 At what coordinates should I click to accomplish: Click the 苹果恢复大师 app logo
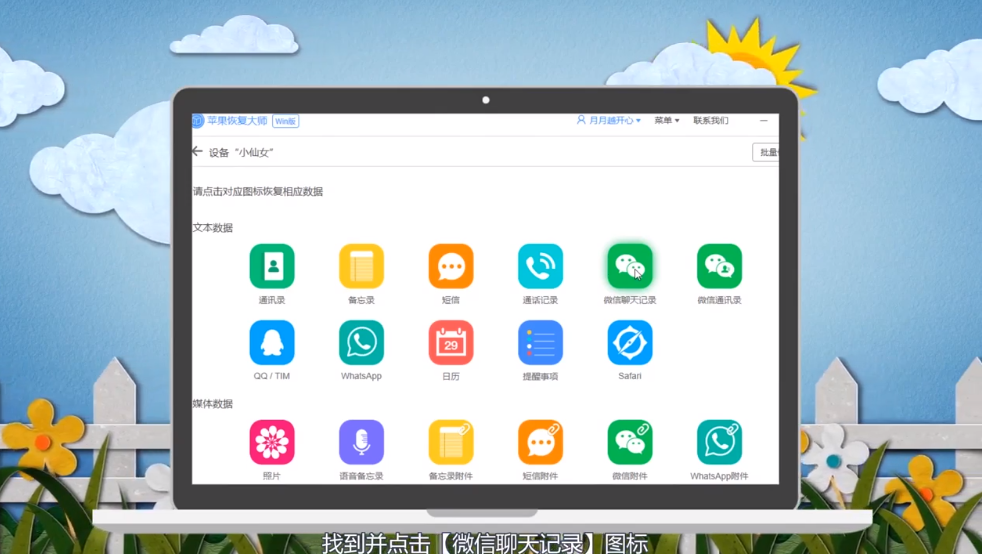(x=198, y=120)
